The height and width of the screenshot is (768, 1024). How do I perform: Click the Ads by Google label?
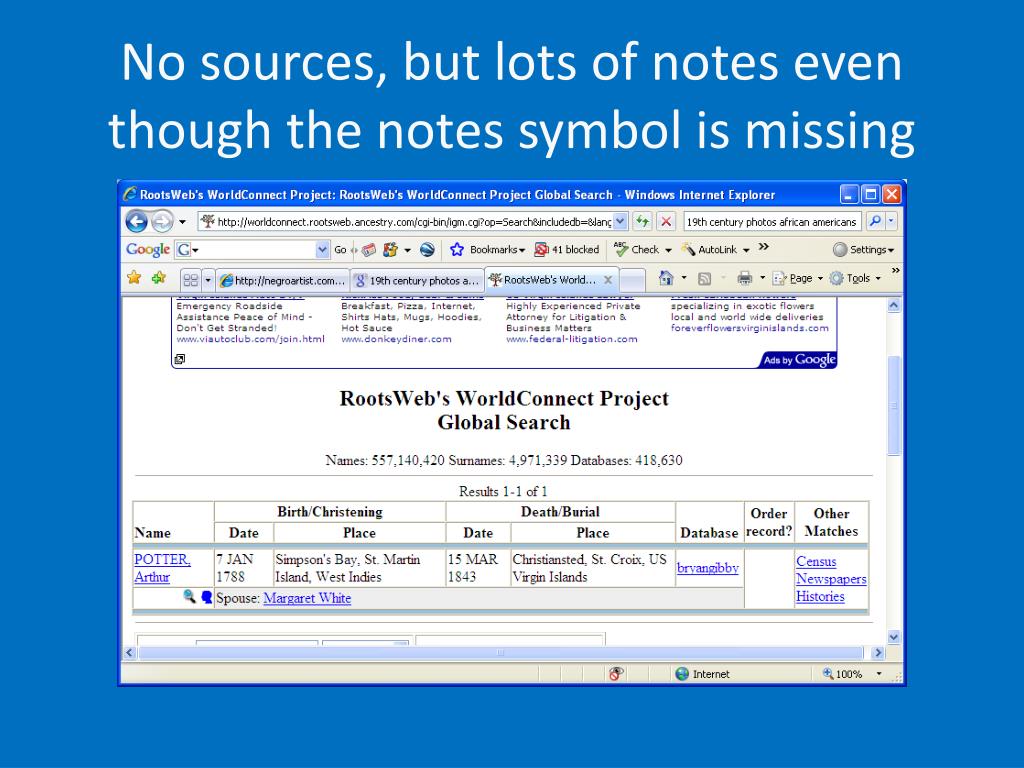799,360
